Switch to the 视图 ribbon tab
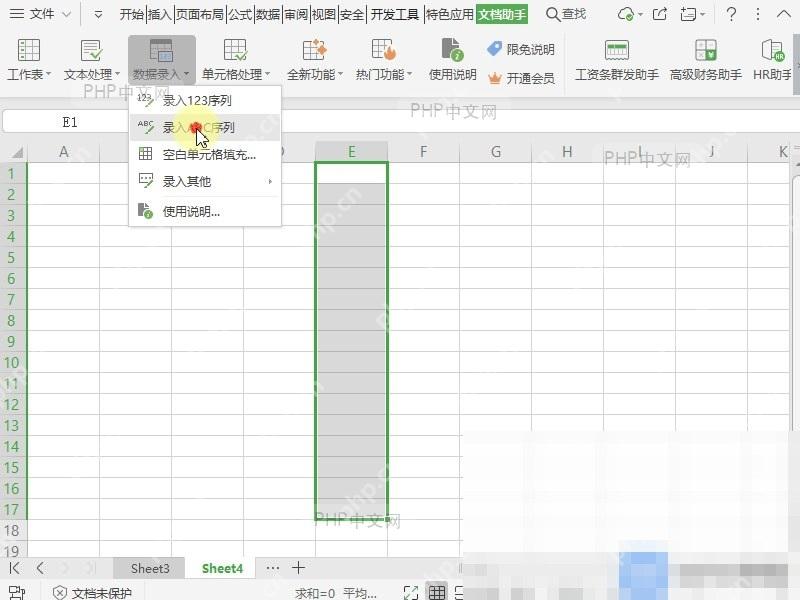The image size is (800, 600). (323, 14)
